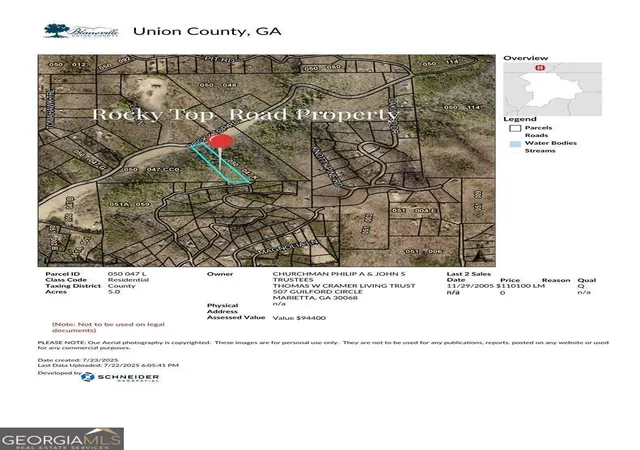Click the Taxing District value "County"

(122, 286)
